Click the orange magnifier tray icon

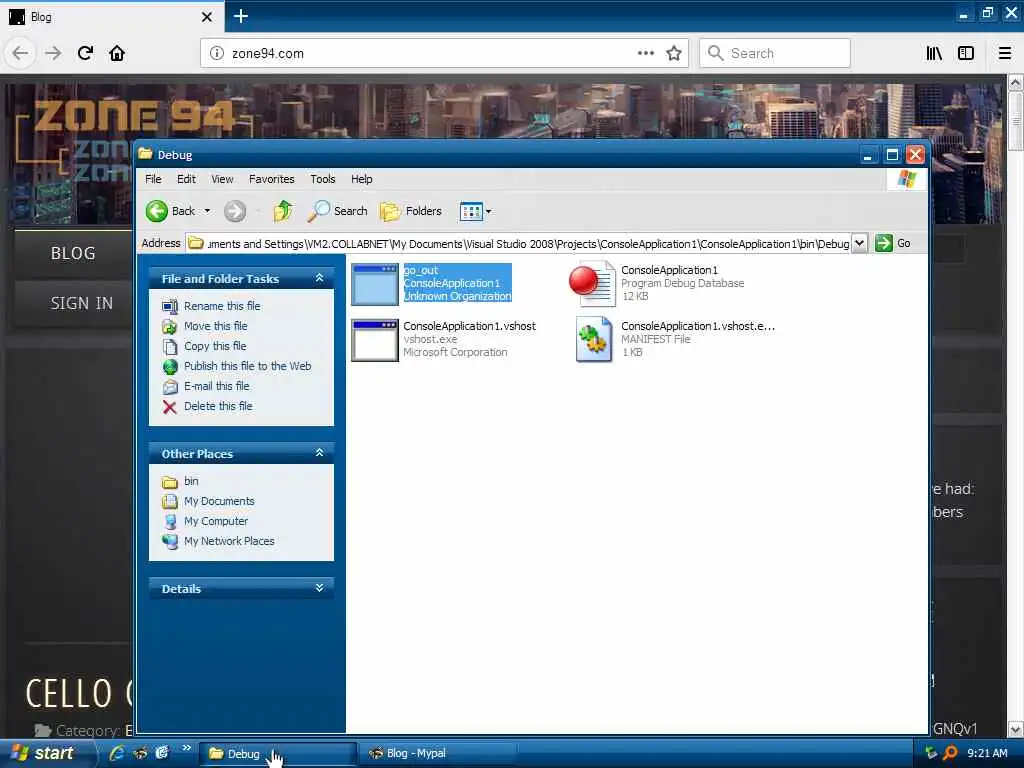point(950,753)
